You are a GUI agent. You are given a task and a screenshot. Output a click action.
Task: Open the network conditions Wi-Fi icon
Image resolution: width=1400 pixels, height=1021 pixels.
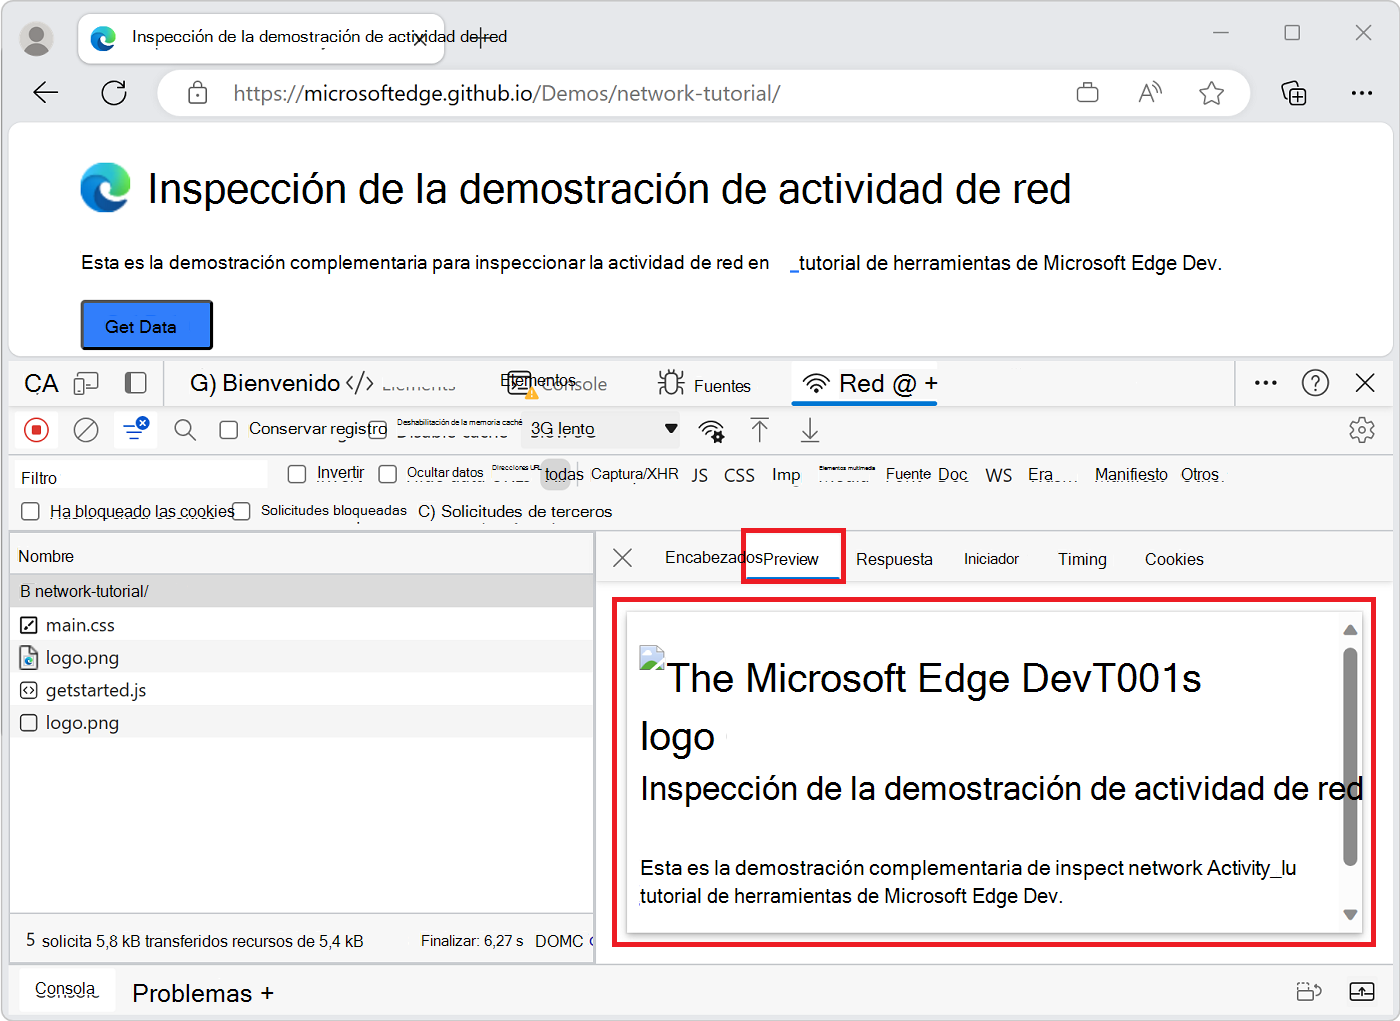pos(711,431)
